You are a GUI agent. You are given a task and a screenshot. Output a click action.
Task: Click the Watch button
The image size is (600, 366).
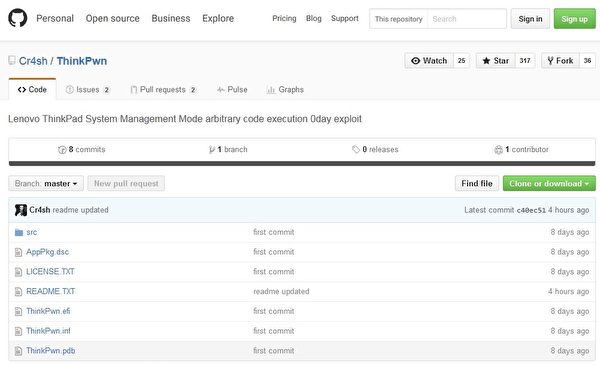429,60
